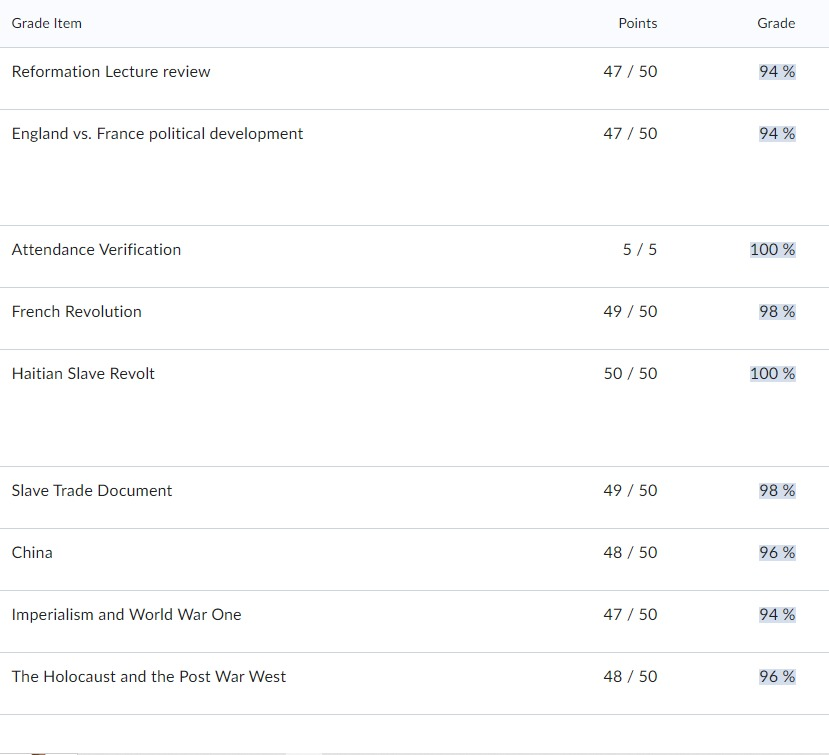This screenshot has height=755, width=829.
Task: Select the "China" grade item
Action: click(x=32, y=553)
